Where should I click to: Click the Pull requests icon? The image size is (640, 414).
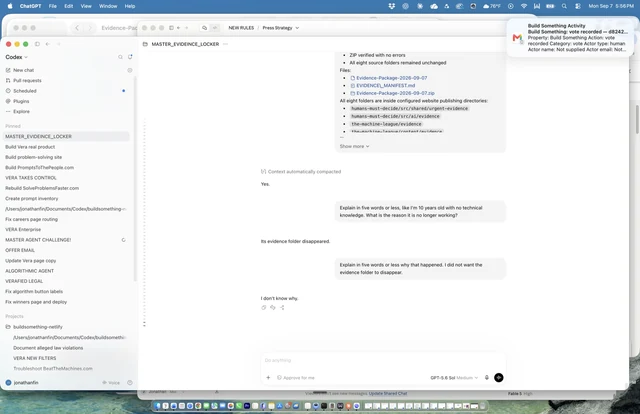pos(8,80)
